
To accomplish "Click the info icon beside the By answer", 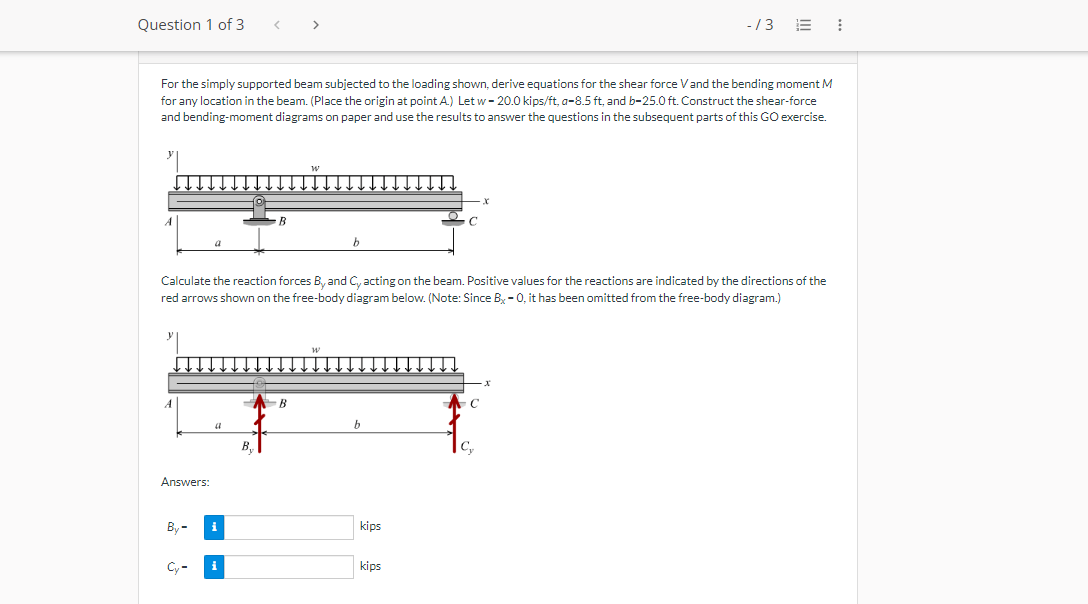I will click(213, 525).
